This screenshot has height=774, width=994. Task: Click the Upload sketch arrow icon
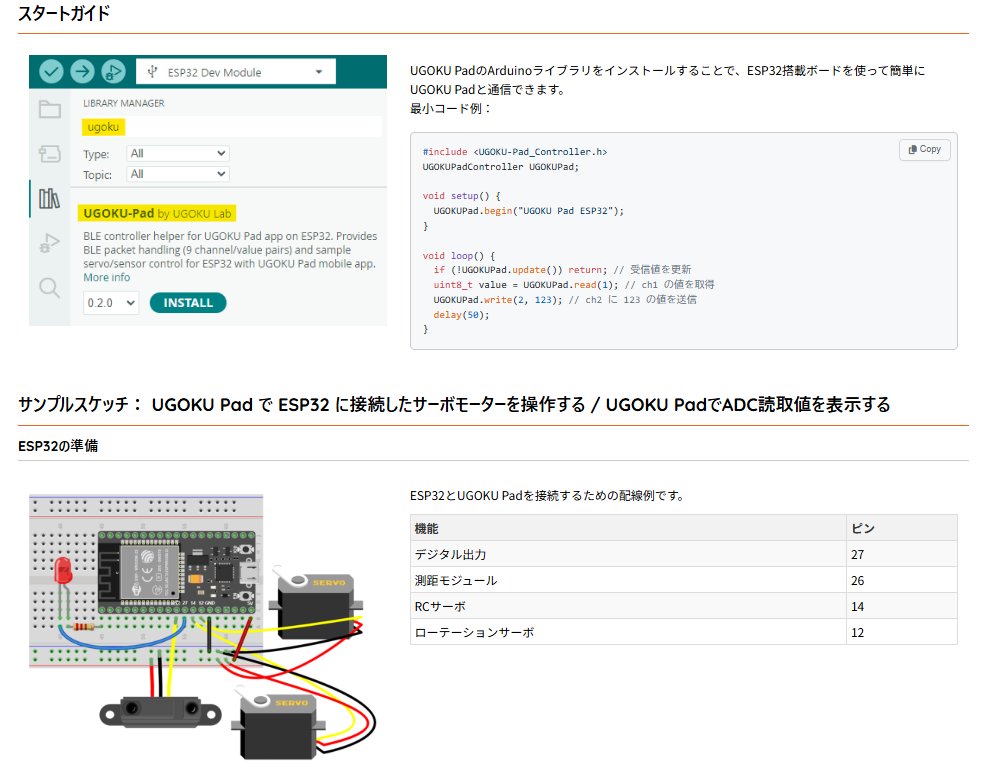(82, 71)
